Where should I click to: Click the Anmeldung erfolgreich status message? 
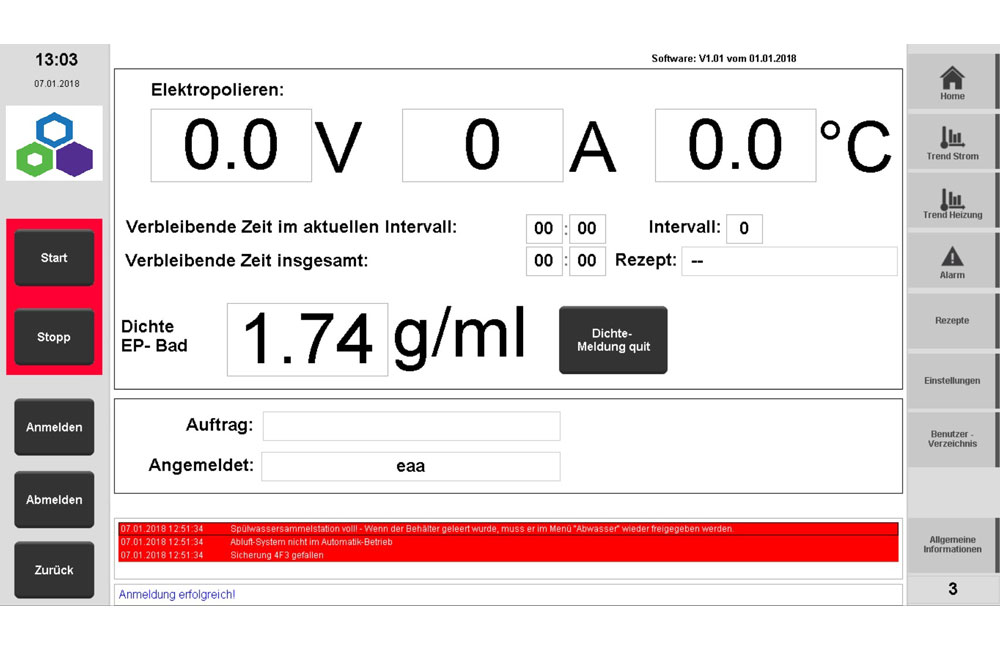pos(177,595)
